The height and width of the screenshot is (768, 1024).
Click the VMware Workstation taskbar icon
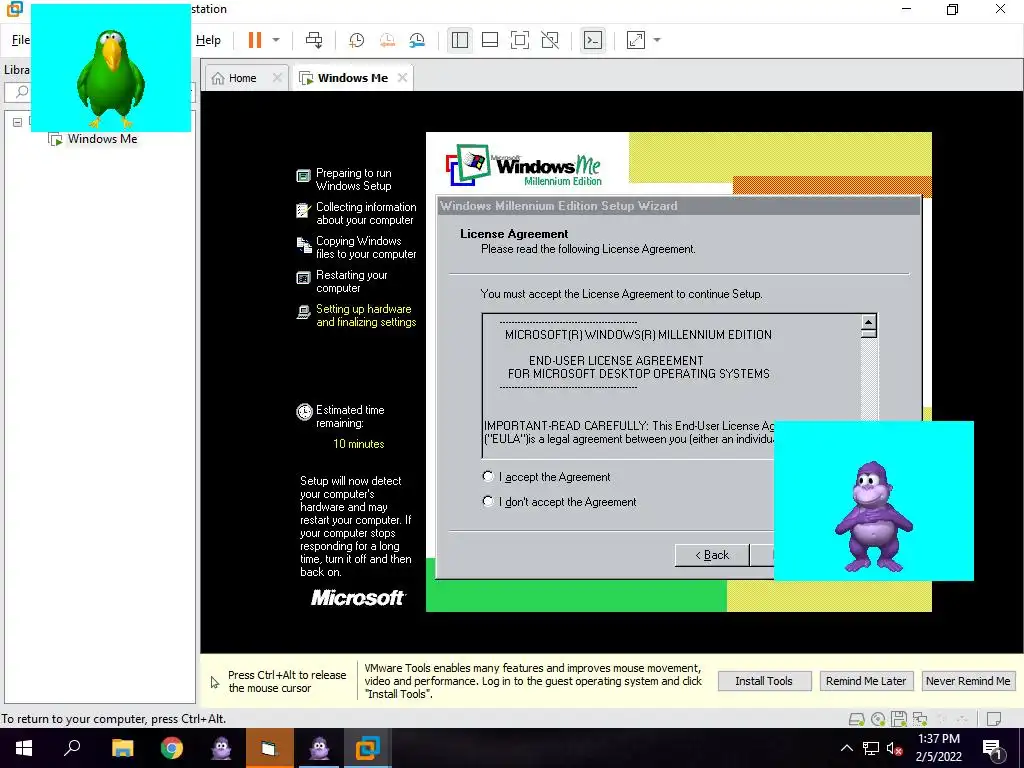point(367,748)
